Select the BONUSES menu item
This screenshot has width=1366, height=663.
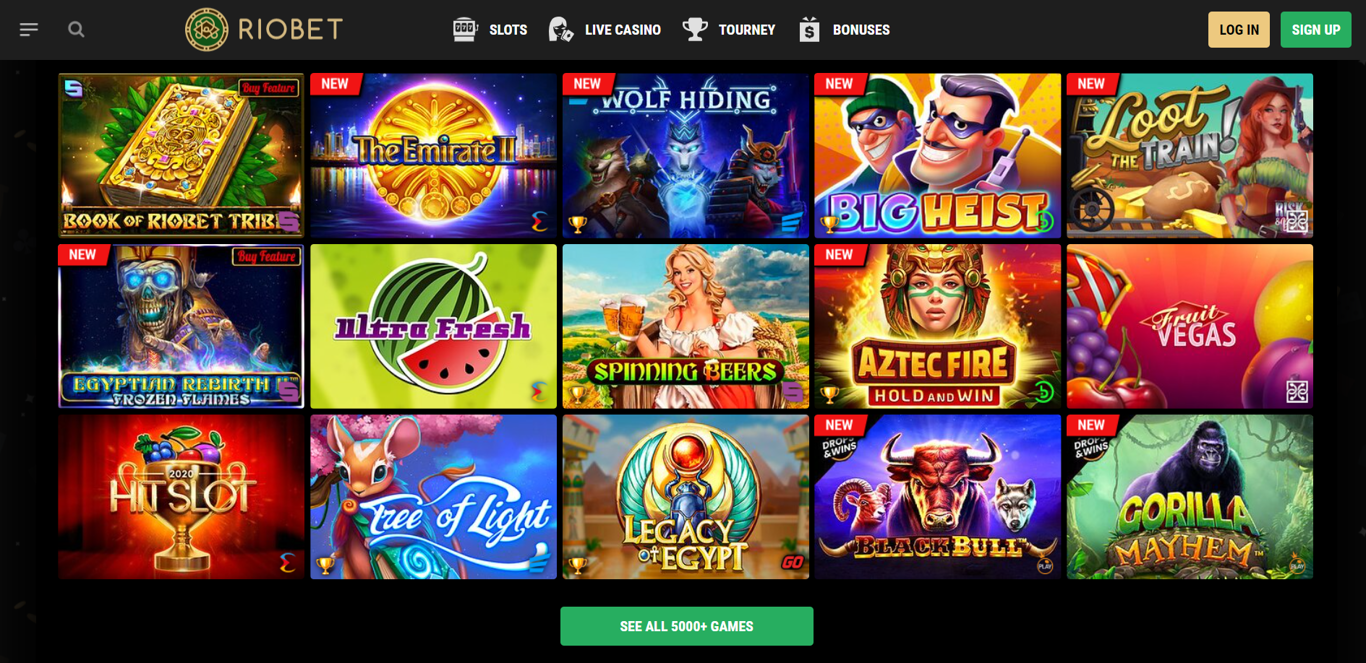coord(861,30)
